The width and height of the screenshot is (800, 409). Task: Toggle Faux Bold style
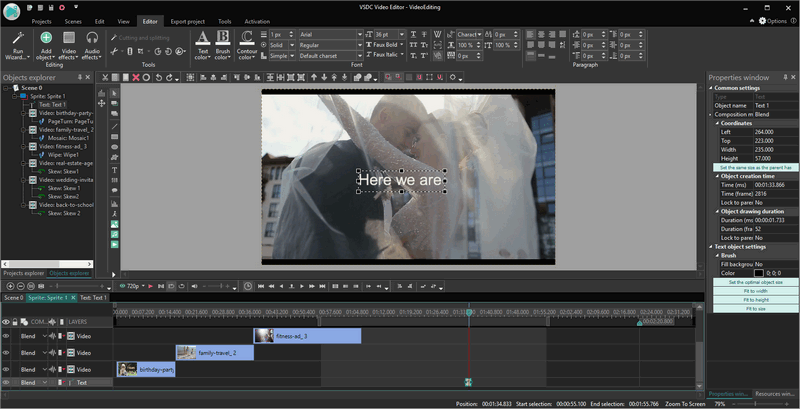click(385, 45)
